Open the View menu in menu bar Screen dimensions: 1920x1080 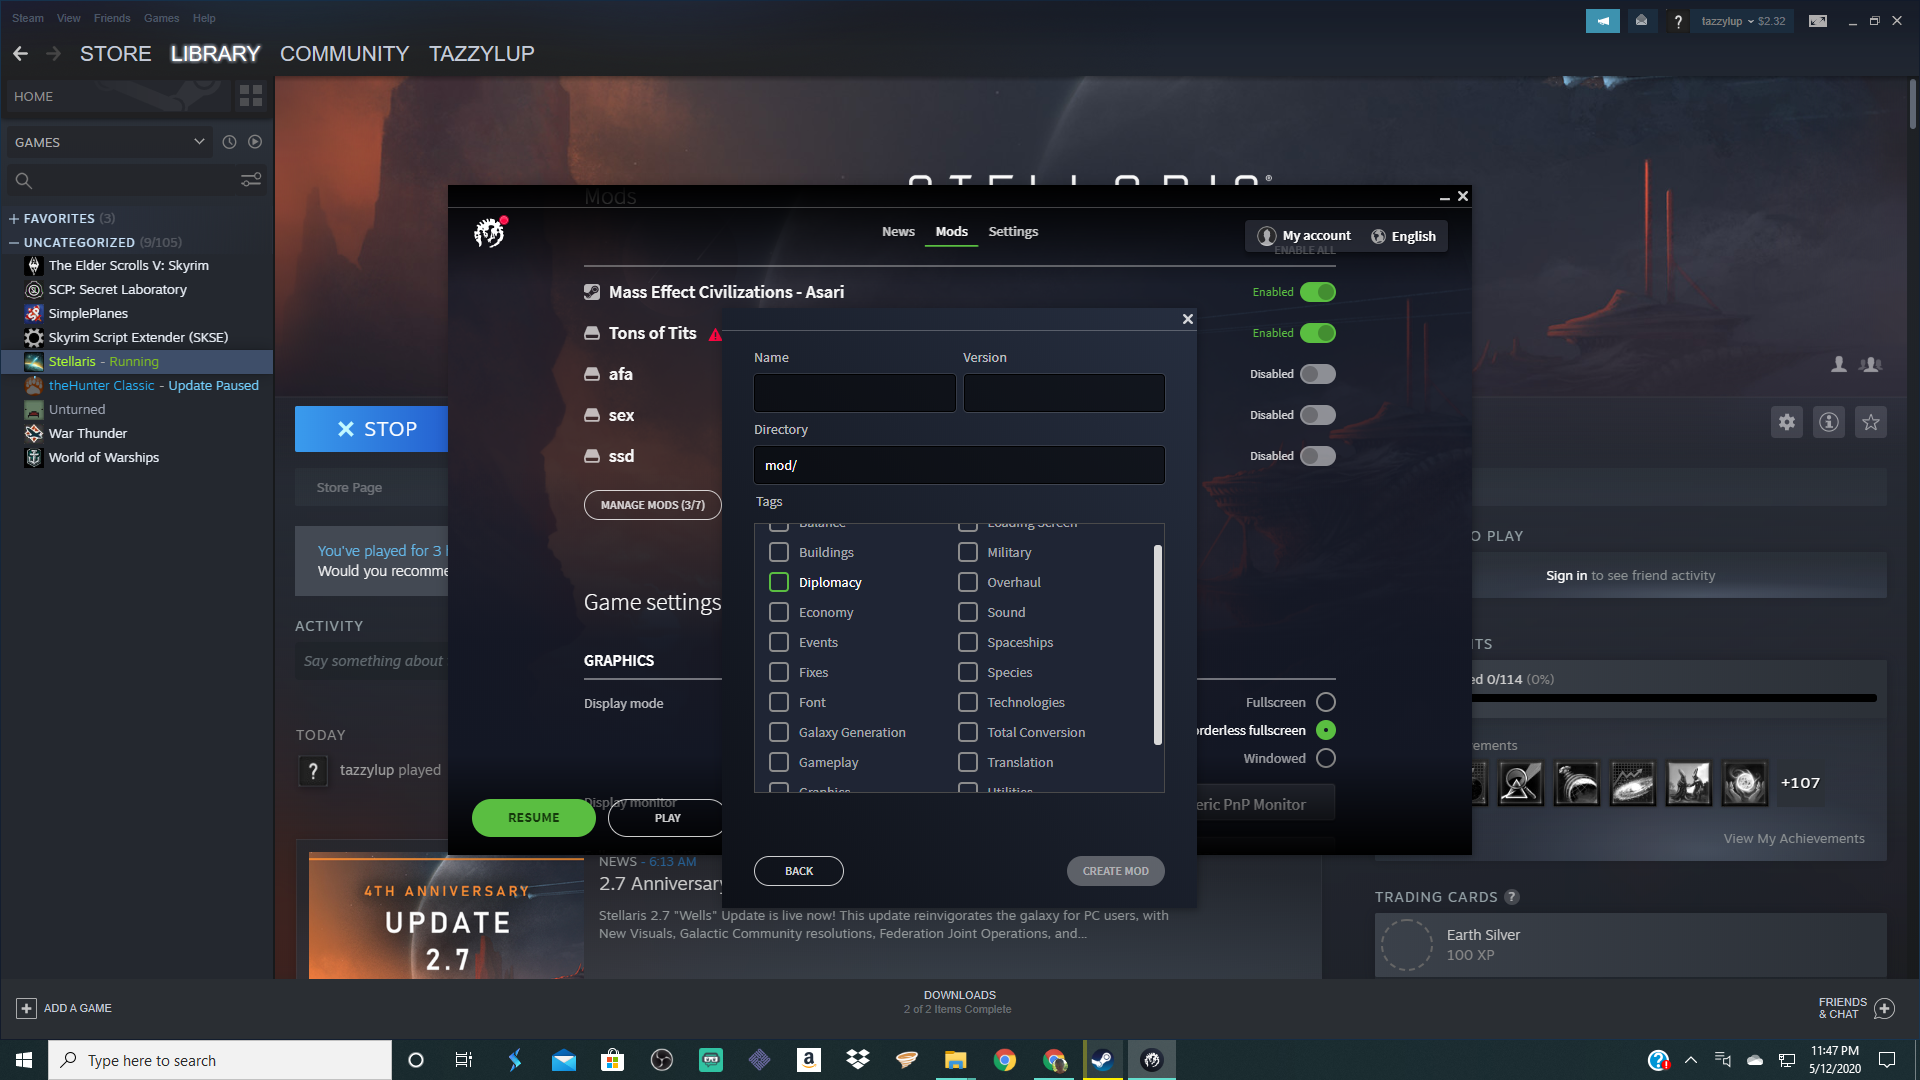coord(69,18)
